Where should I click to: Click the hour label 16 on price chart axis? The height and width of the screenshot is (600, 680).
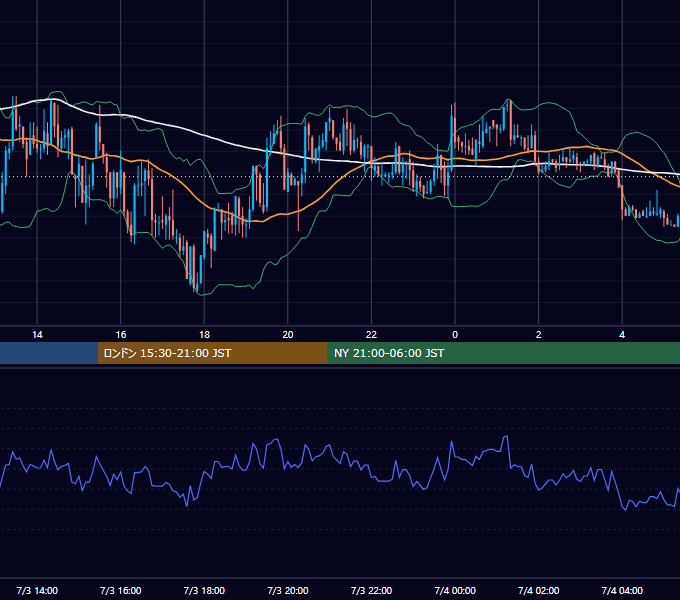click(x=121, y=335)
